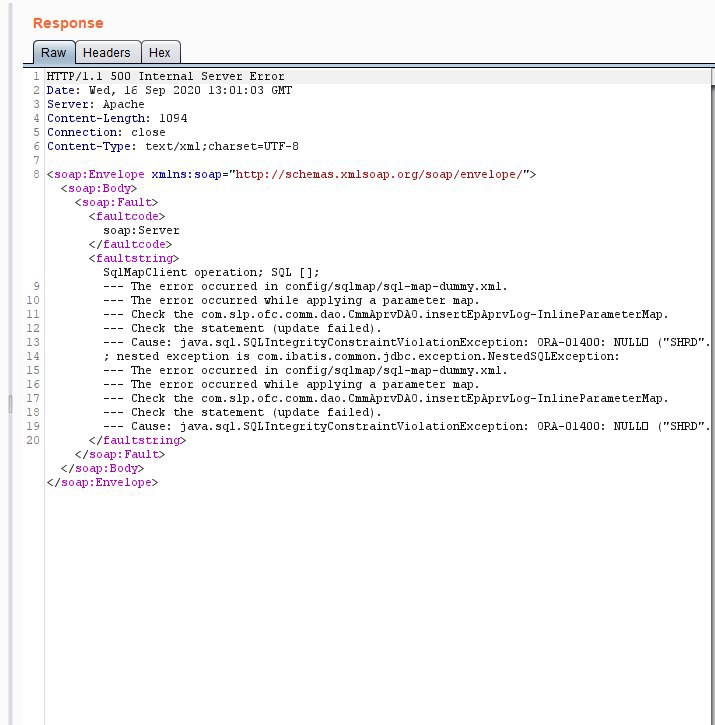Click the nested exception line 14

[361, 356]
